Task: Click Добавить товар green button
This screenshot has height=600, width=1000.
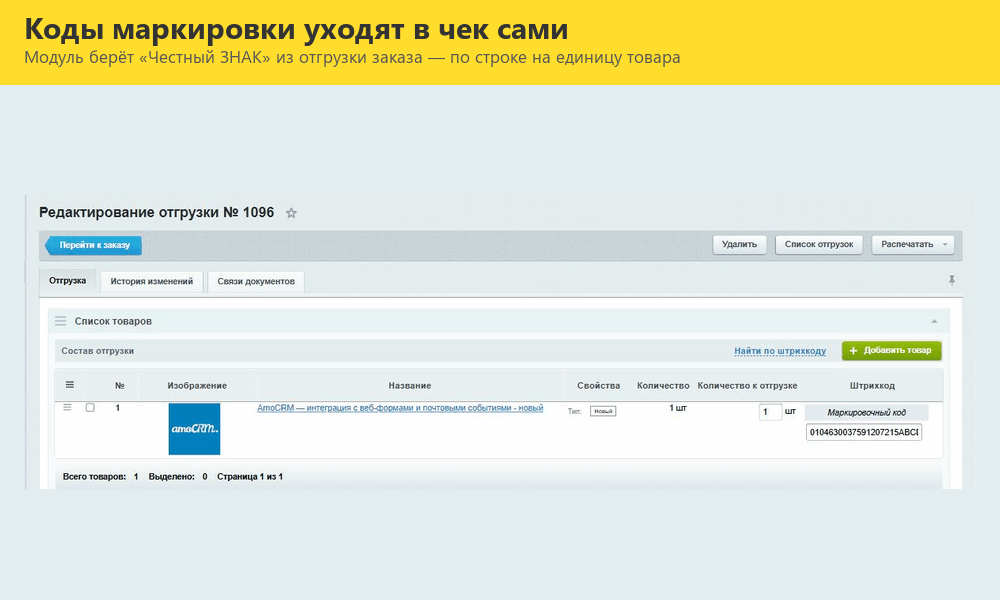Action: (x=891, y=351)
